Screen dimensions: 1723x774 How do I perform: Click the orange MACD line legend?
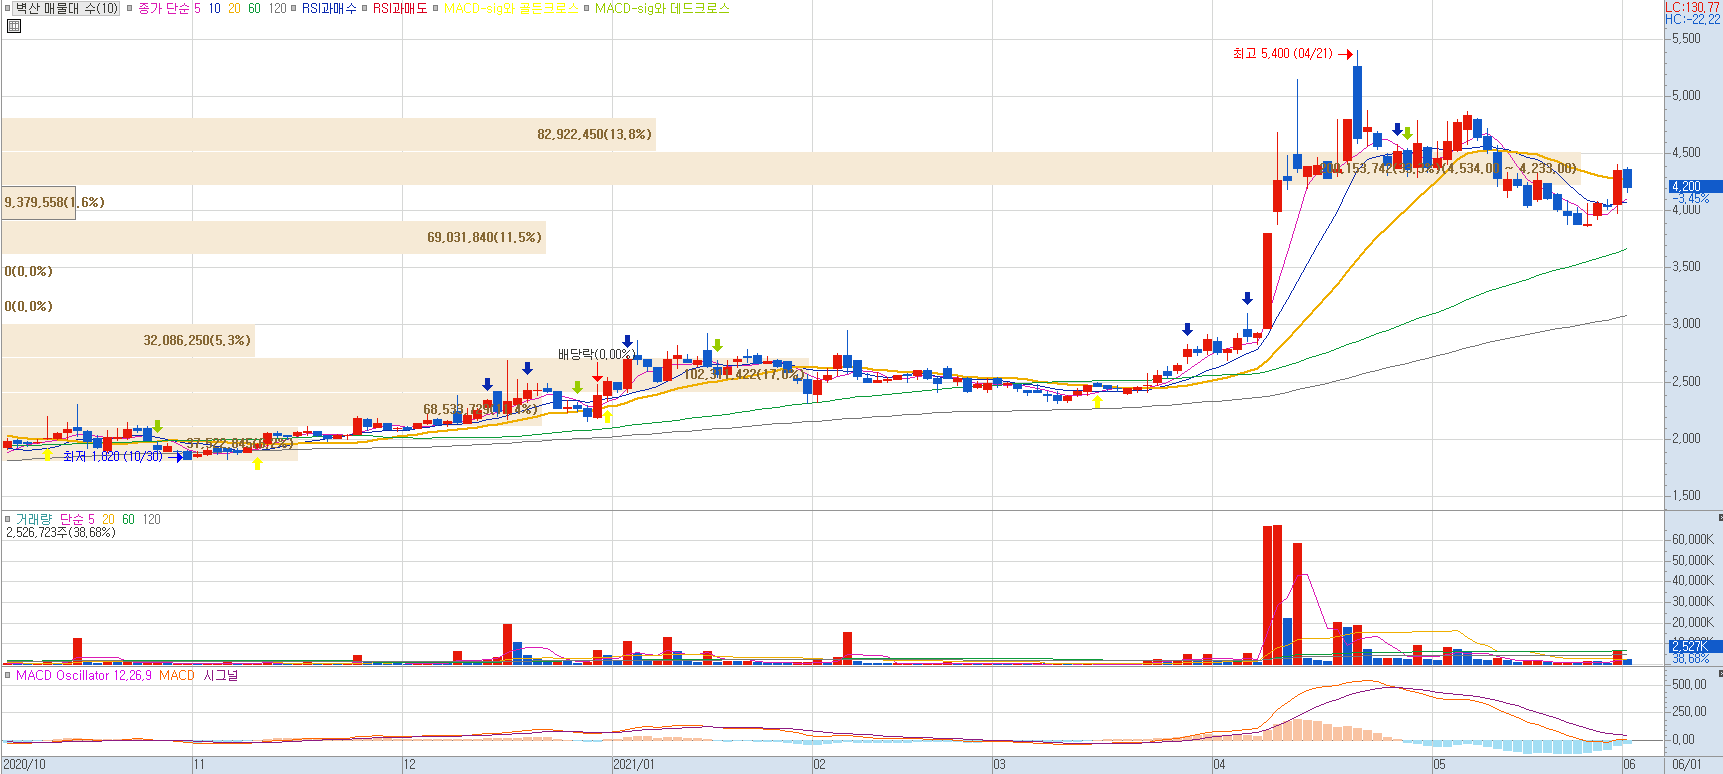176,675
